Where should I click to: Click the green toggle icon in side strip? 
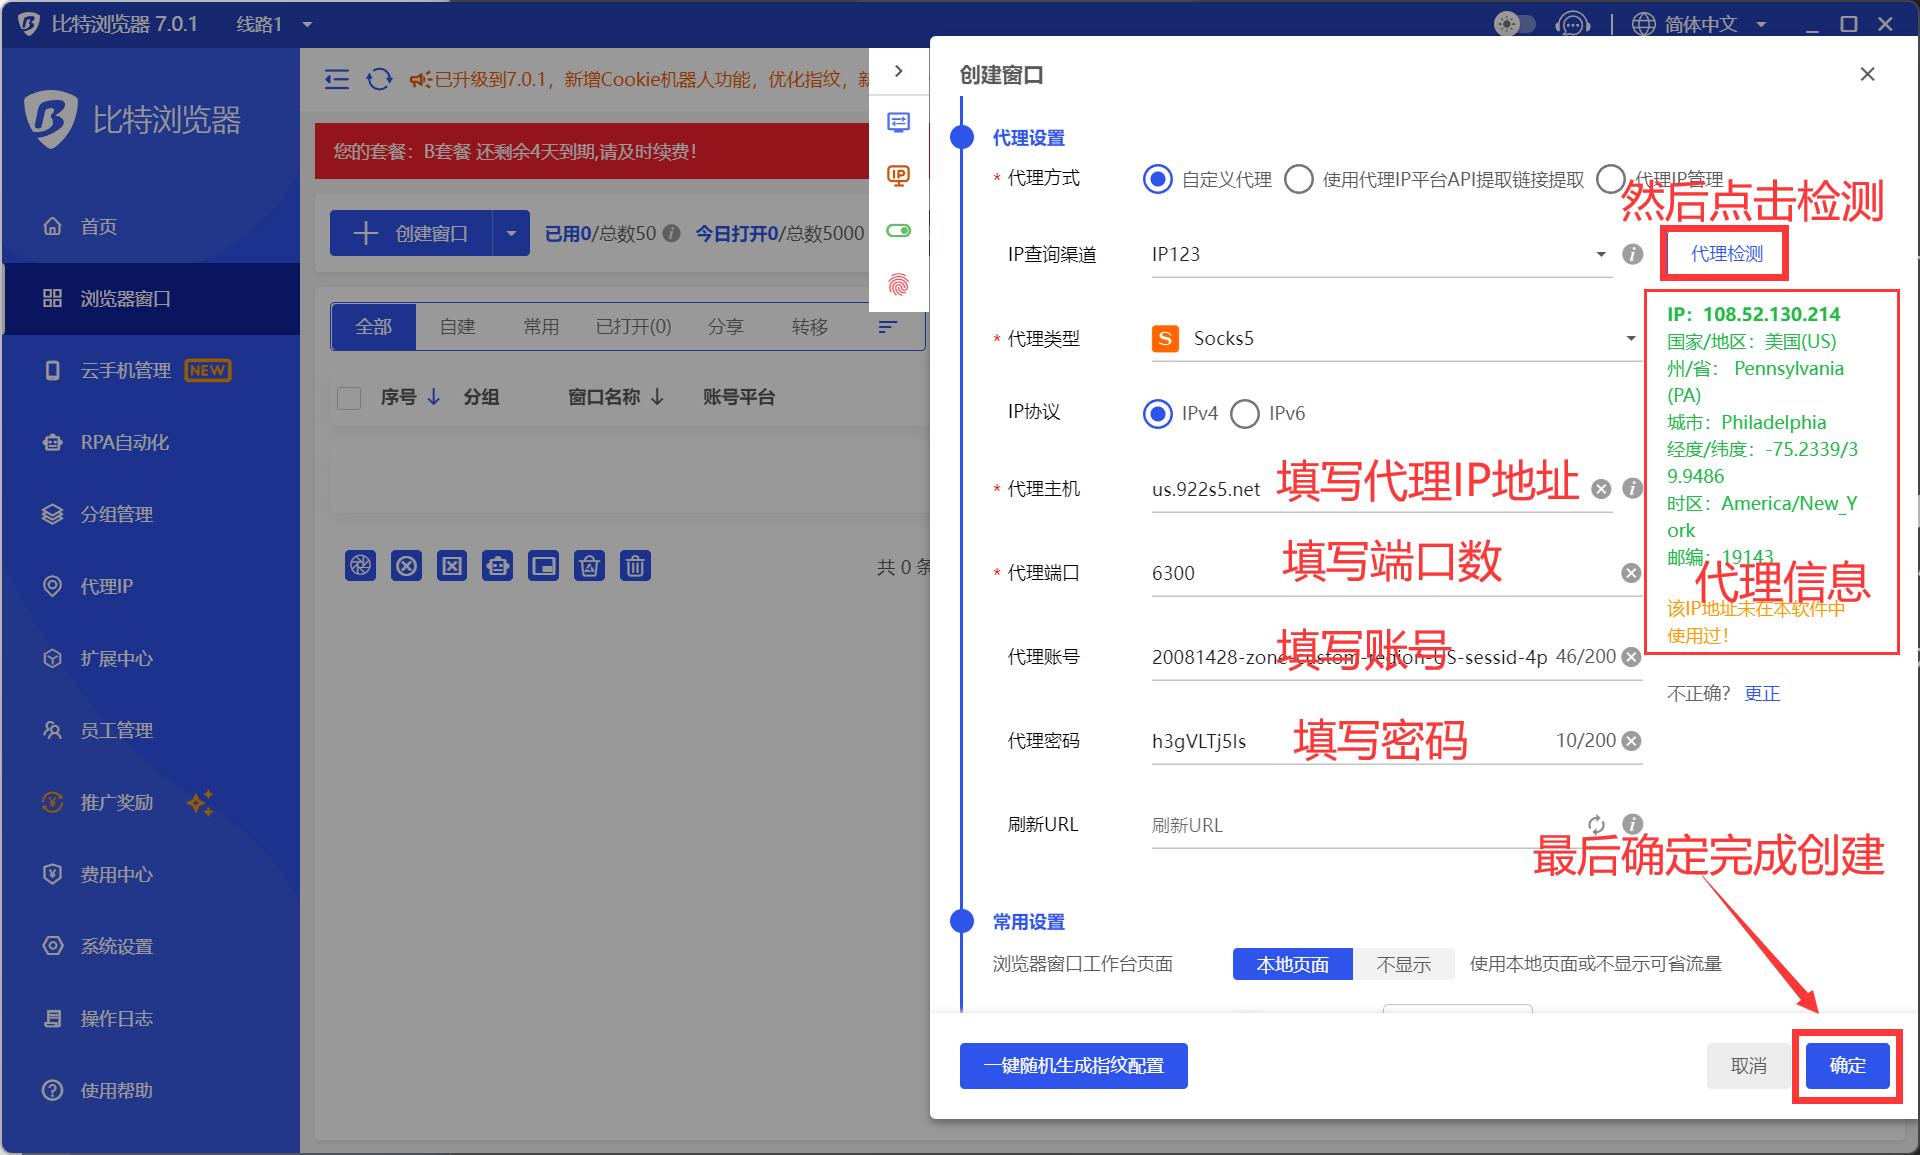point(898,231)
